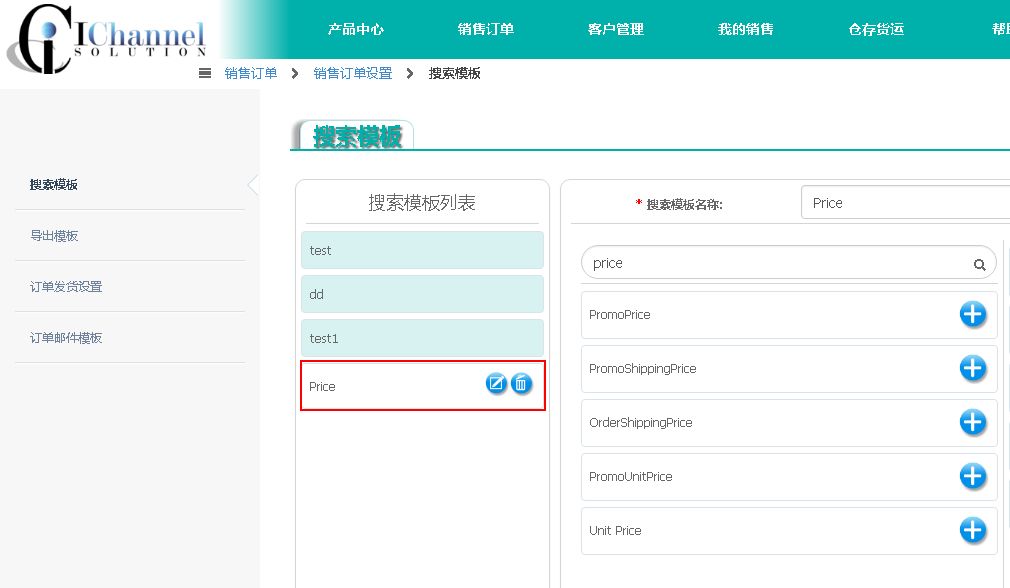Go to 销售订单设置 in the breadcrumb
Screen dimensions: 1010x588
[353, 73]
